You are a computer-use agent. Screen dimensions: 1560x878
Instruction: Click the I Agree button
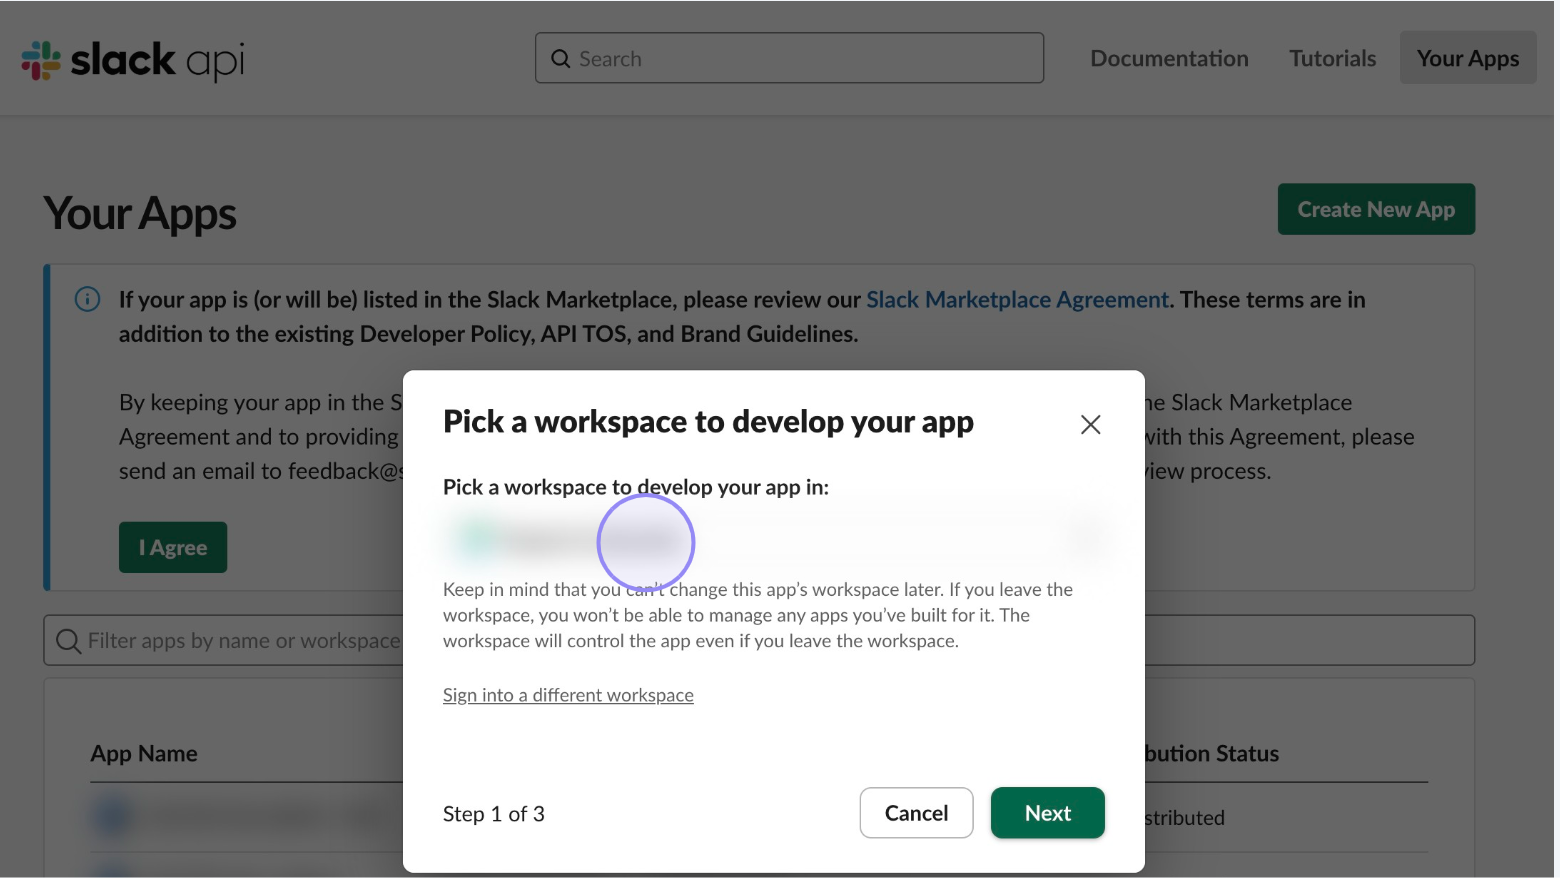coord(173,548)
